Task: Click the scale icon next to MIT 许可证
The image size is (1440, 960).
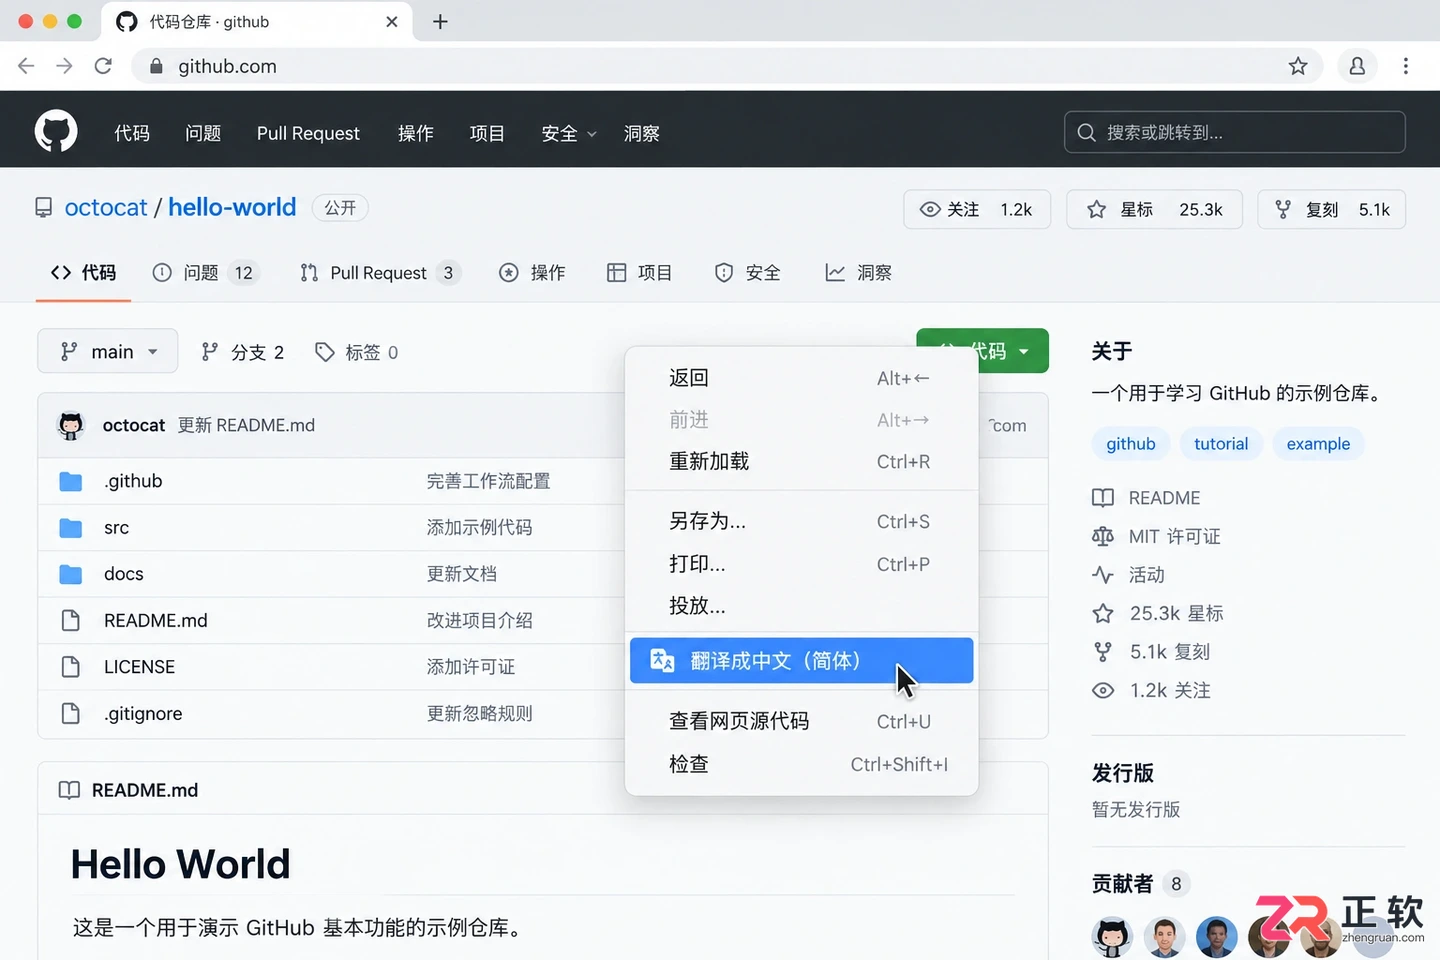Action: [x=1103, y=537]
